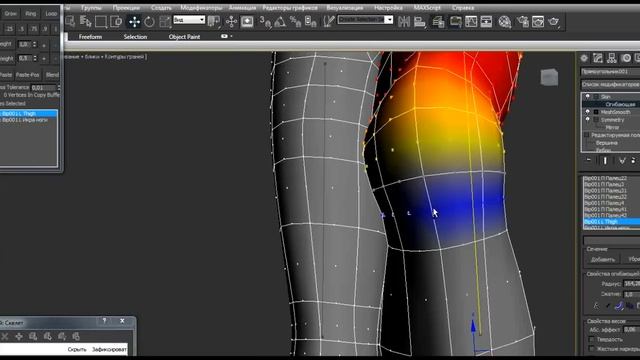Open the Curve Editor icon
Image resolution: width=640 pixels, height=360 pixels.
[471, 22]
